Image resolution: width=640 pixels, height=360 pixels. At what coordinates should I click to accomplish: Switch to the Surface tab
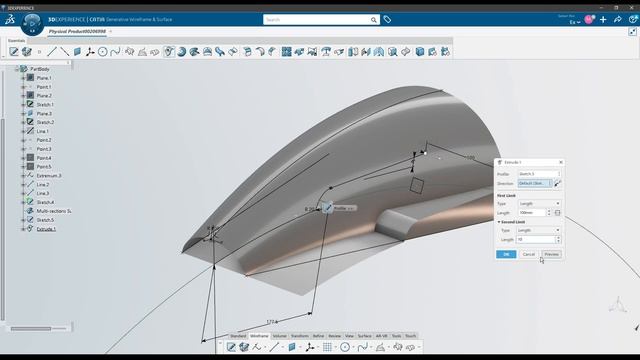364,336
